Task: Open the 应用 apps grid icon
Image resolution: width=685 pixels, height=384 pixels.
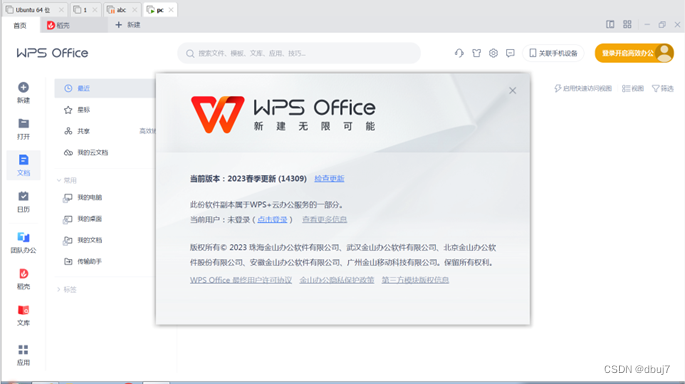Action: point(23,349)
